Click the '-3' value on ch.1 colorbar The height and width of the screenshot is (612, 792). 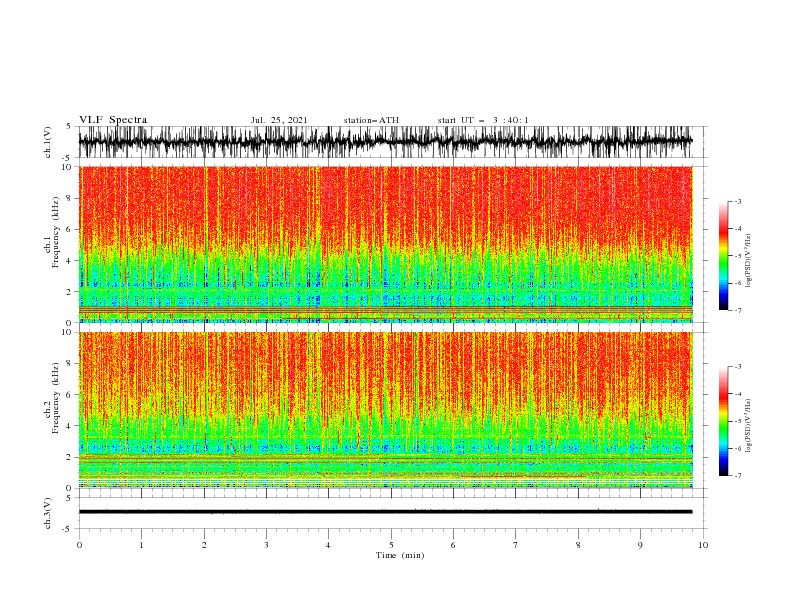(x=737, y=201)
